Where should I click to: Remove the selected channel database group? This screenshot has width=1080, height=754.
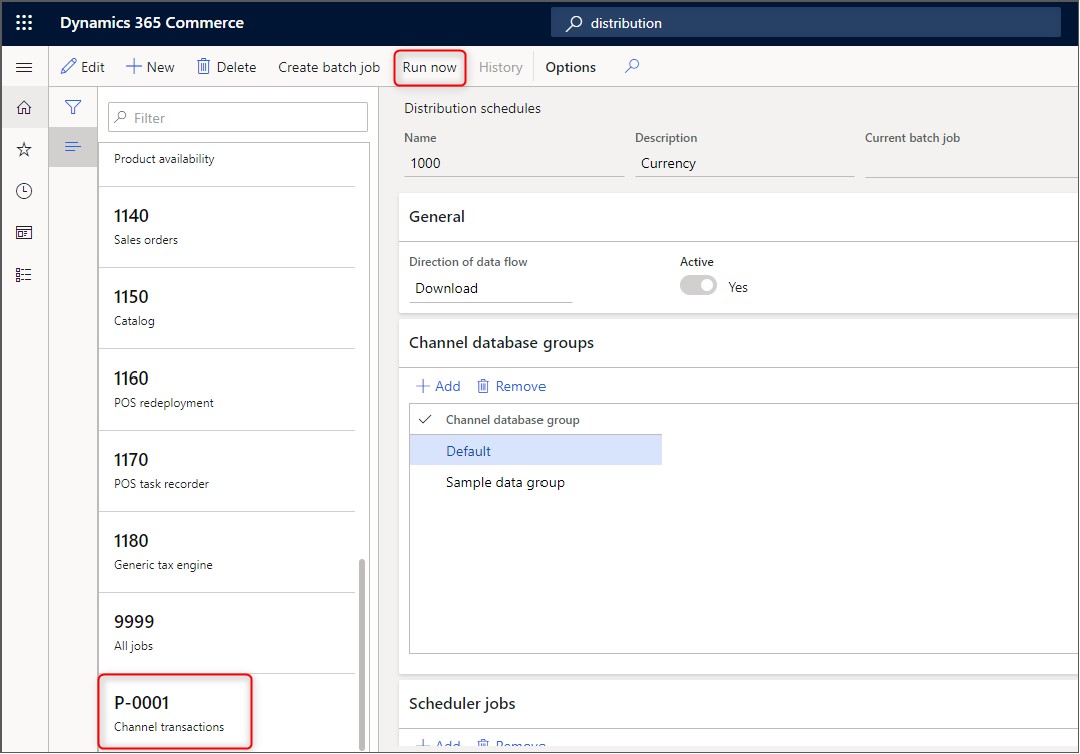pos(511,386)
